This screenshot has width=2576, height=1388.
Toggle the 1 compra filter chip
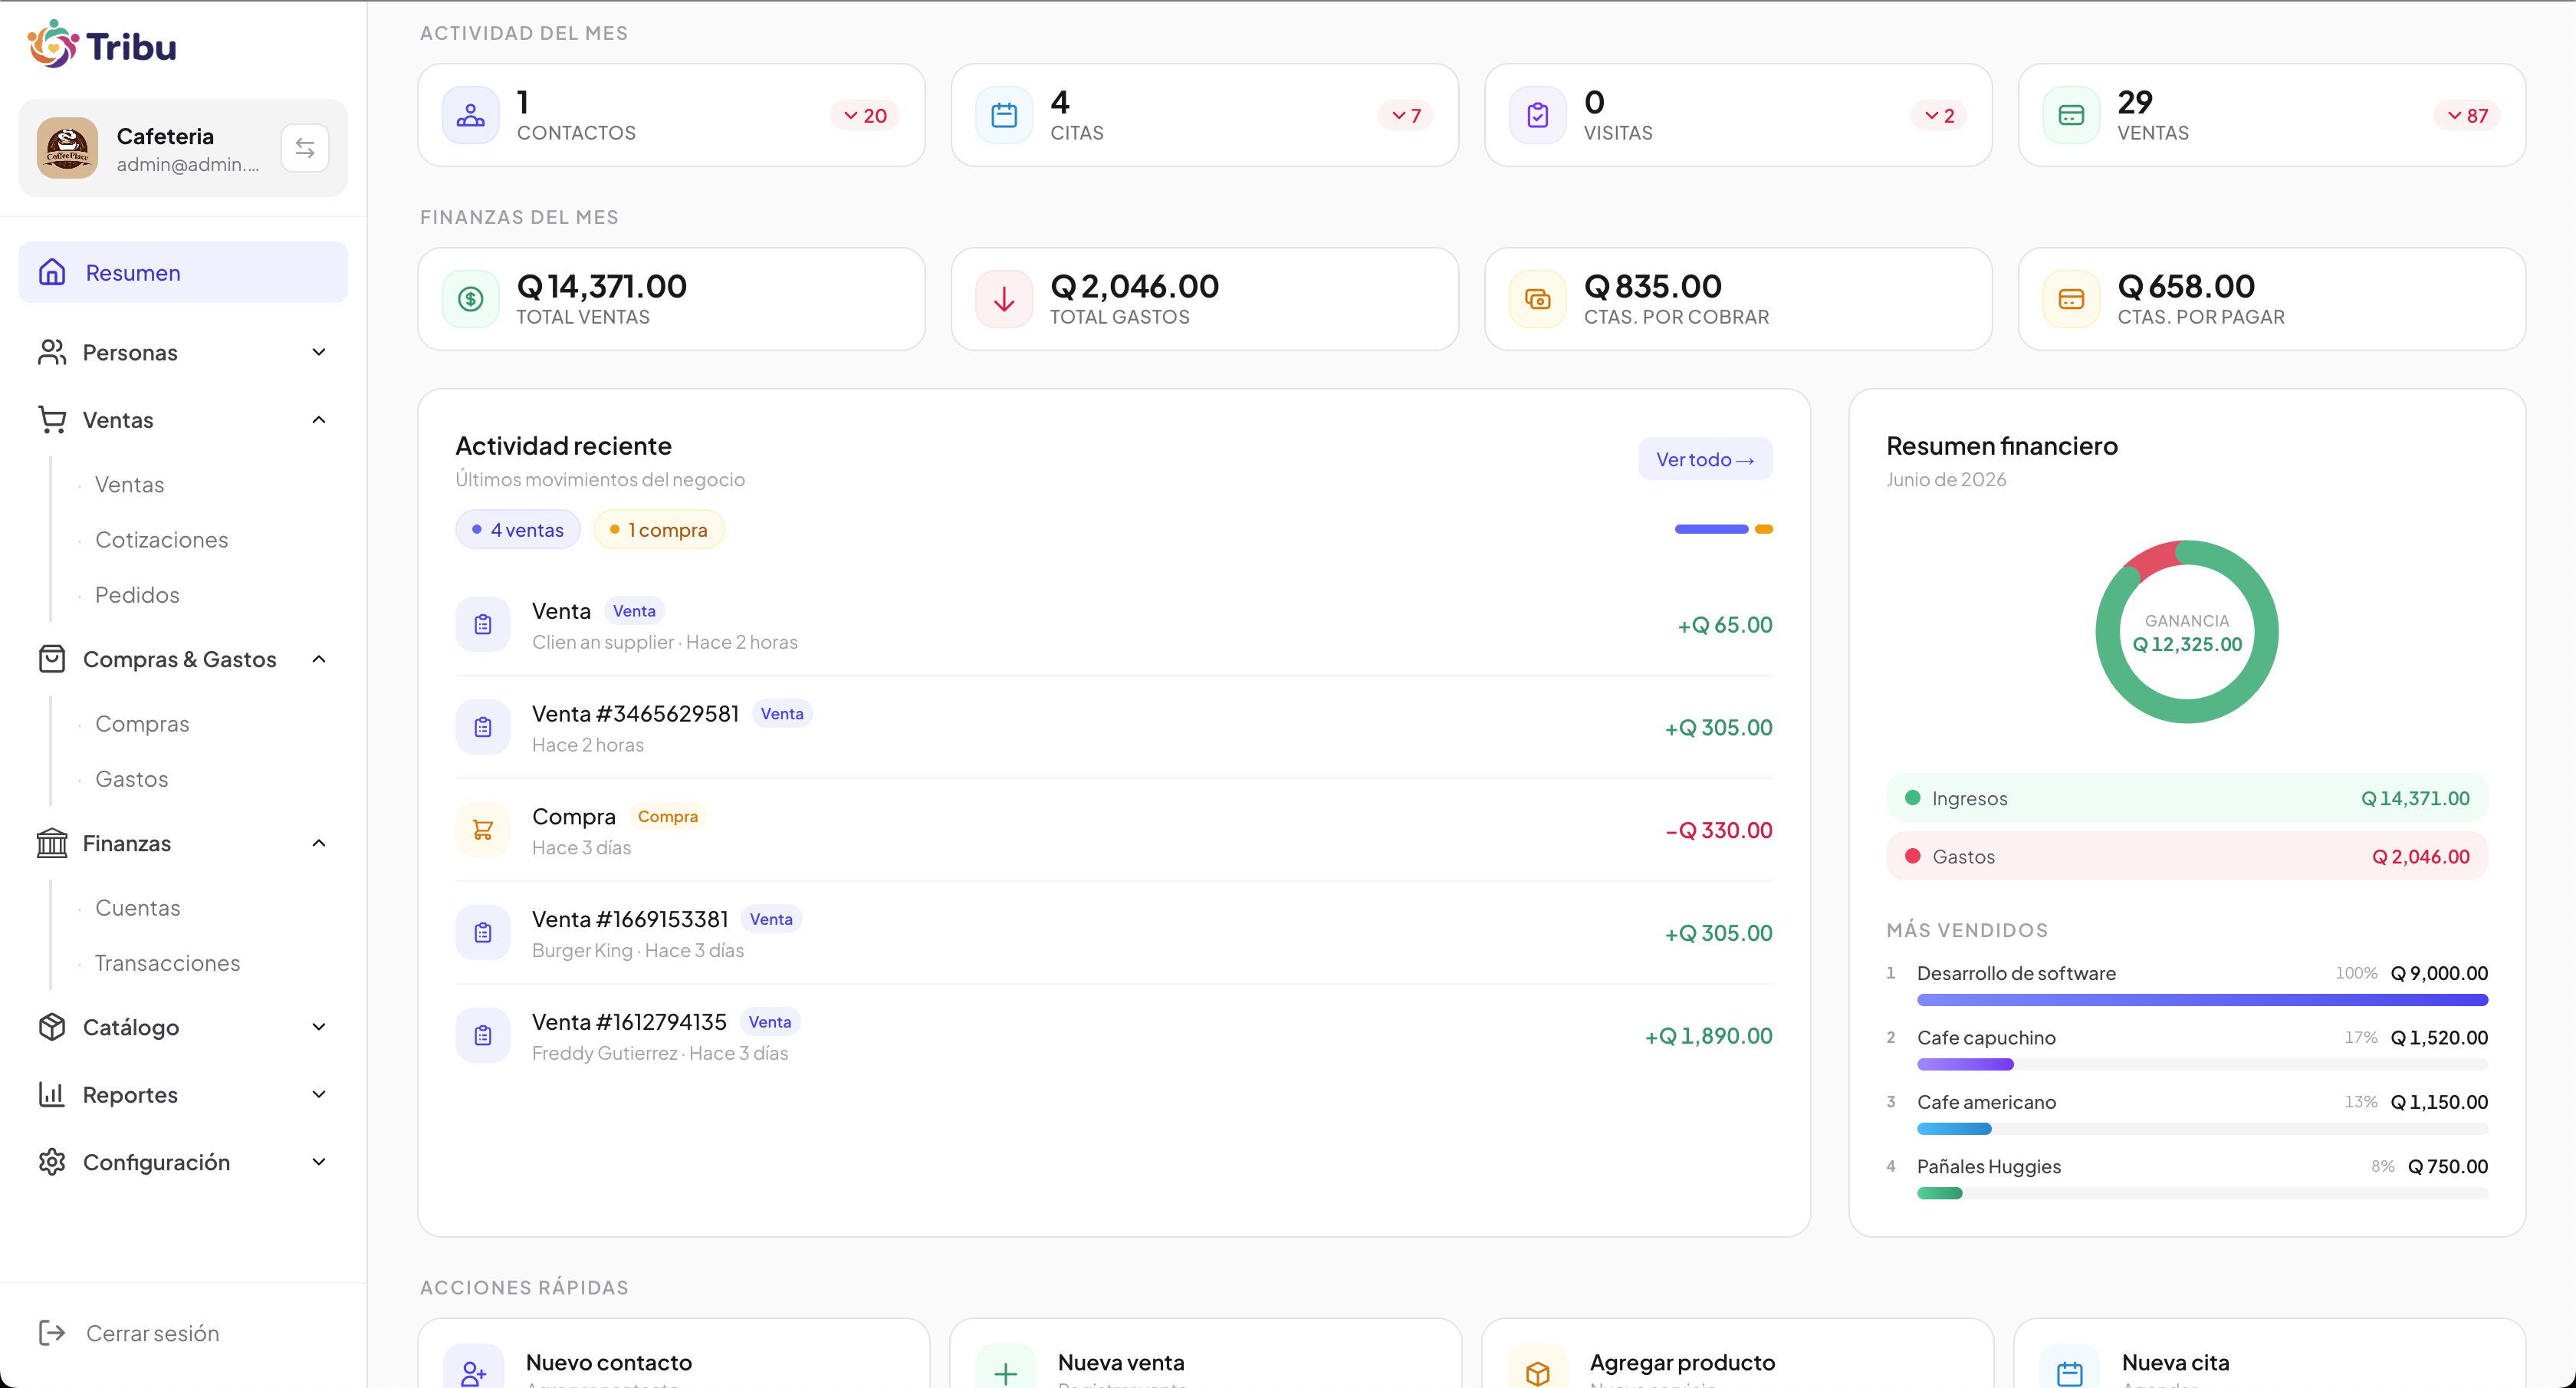coord(659,530)
